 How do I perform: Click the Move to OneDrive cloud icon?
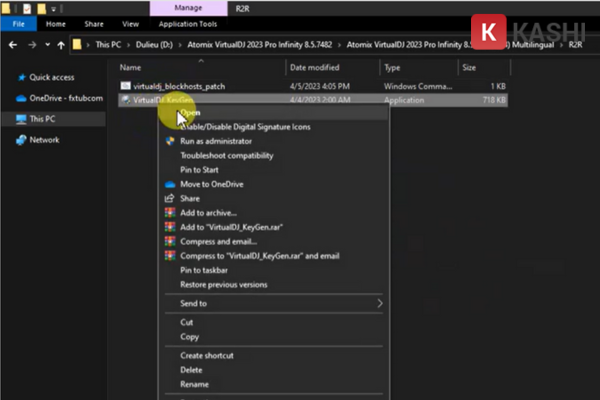coord(169,185)
